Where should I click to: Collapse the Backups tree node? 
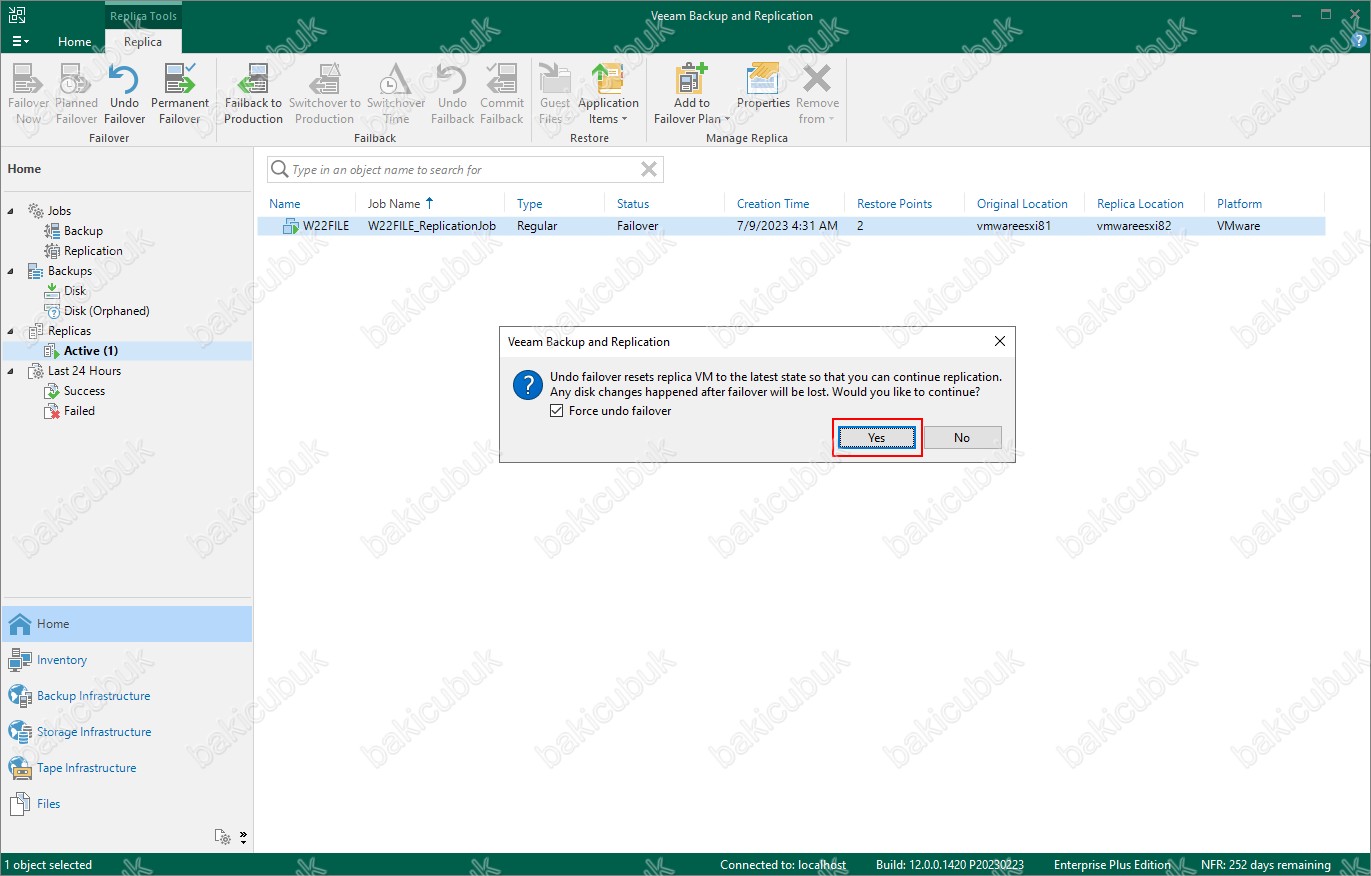(x=11, y=271)
